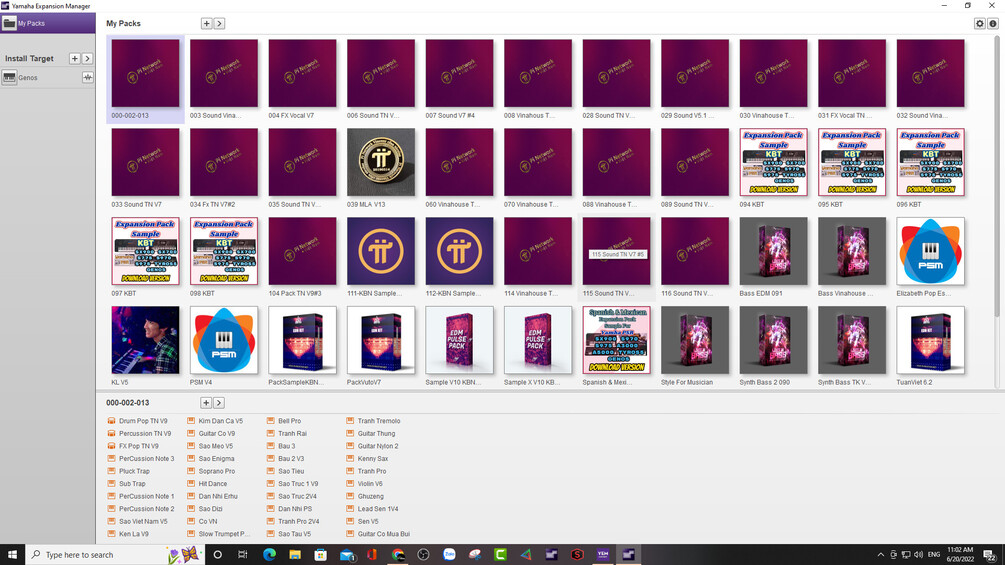Select the KL V5 pack photo
This screenshot has width=1005, height=565.
145,340
